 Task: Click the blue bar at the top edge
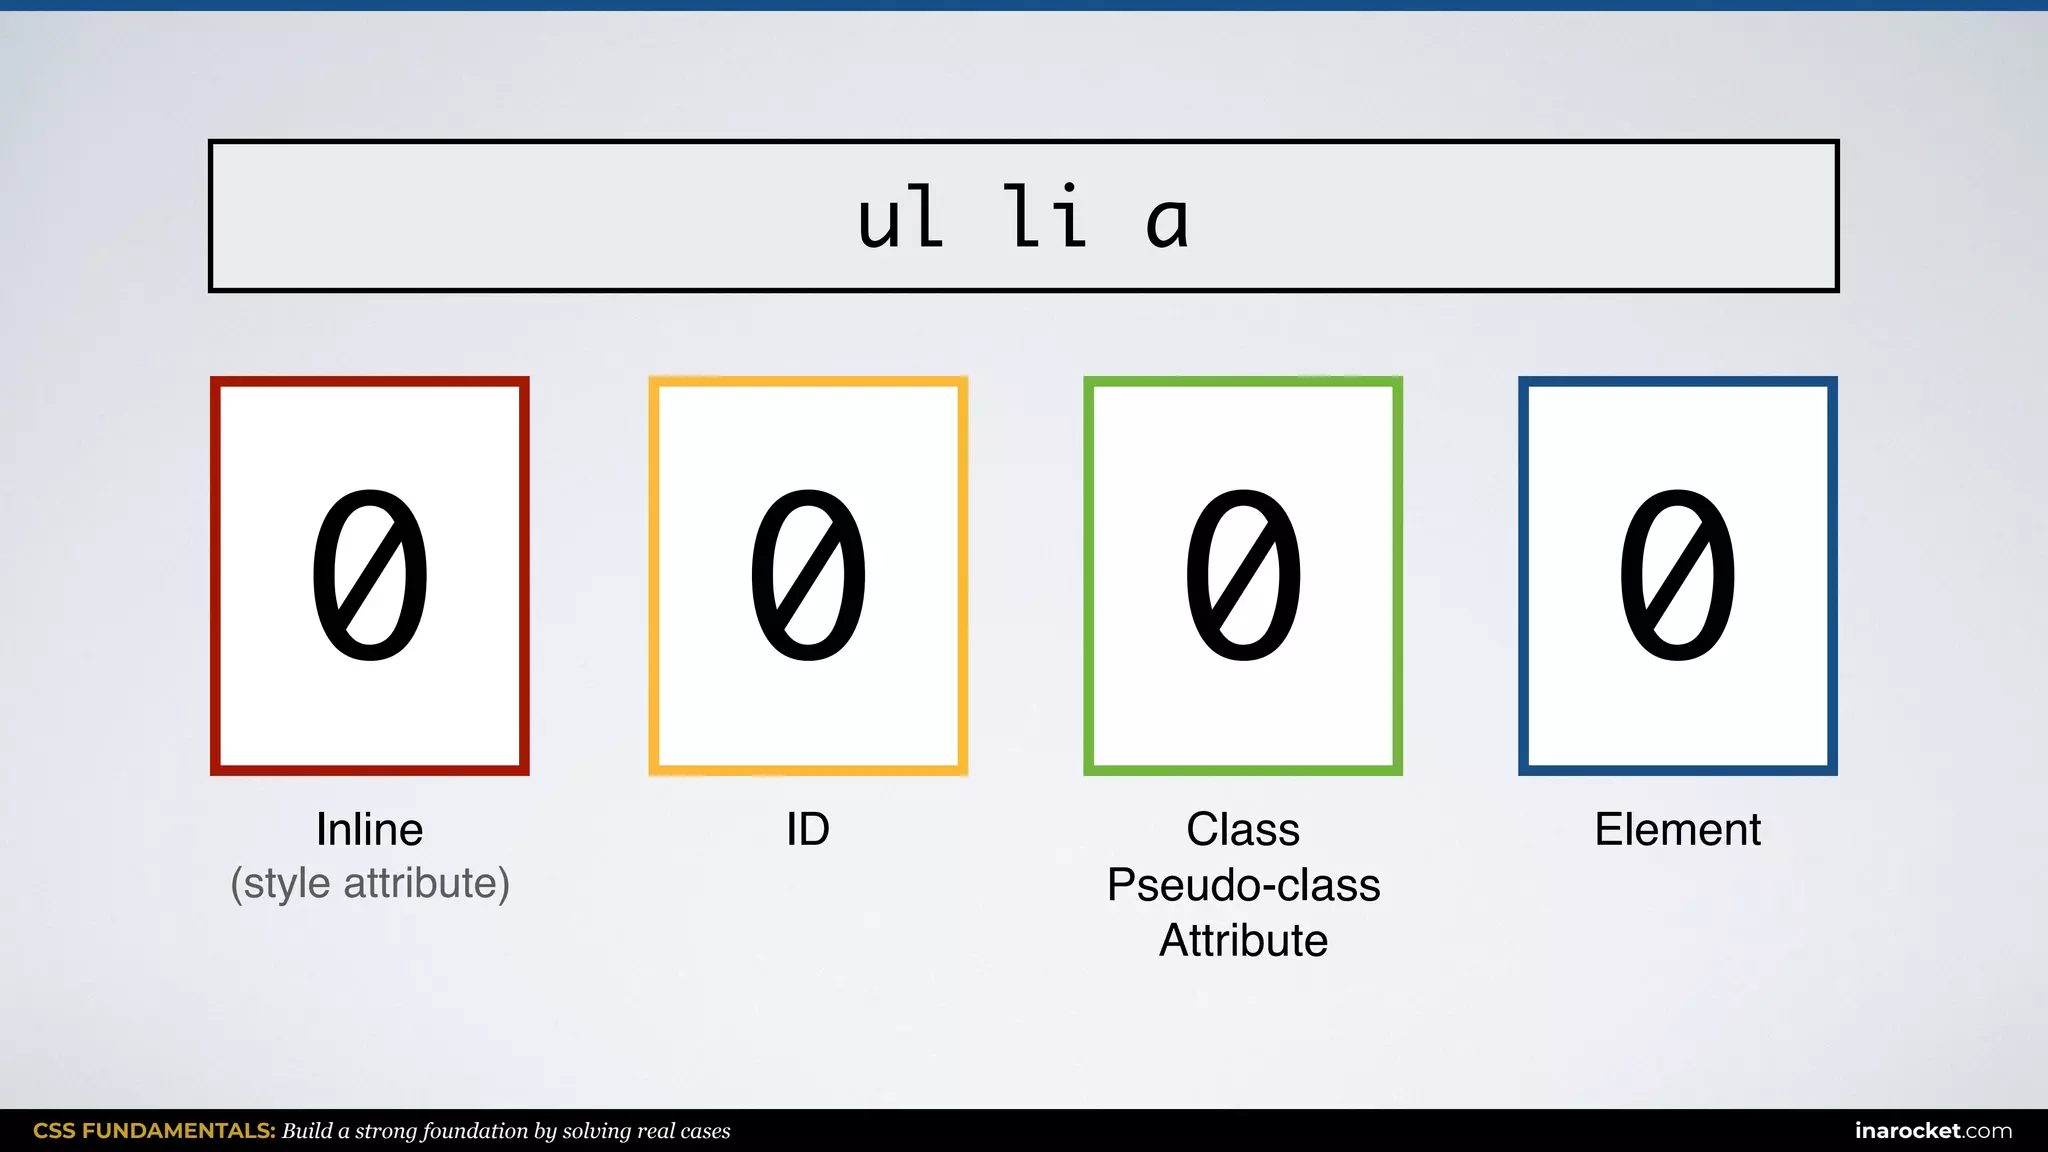[1024, 5]
